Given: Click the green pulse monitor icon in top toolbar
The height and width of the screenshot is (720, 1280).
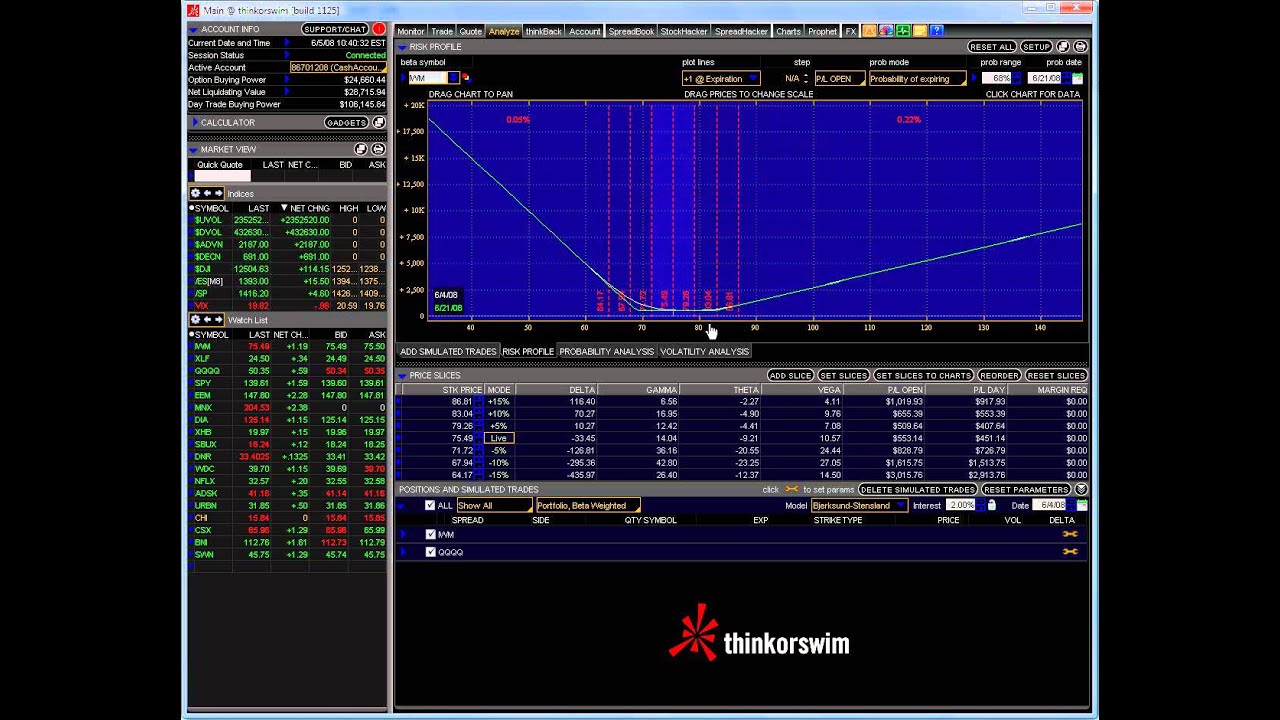Looking at the screenshot, I should 903,31.
